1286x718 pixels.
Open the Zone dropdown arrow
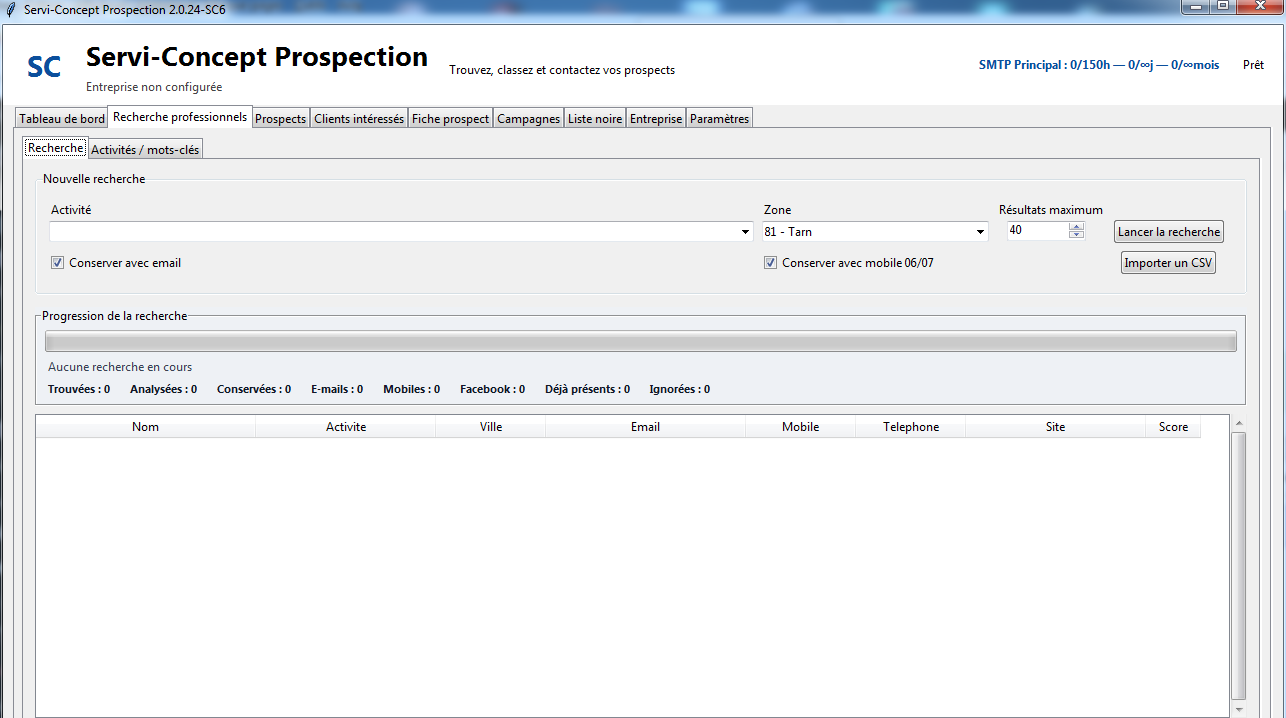pos(980,232)
